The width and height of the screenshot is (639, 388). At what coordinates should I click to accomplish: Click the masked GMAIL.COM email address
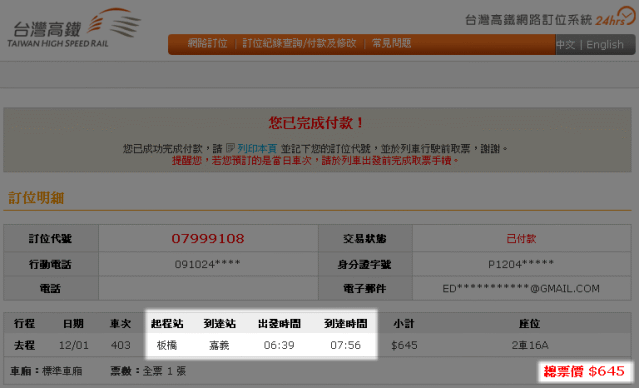[x=521, y=289]
